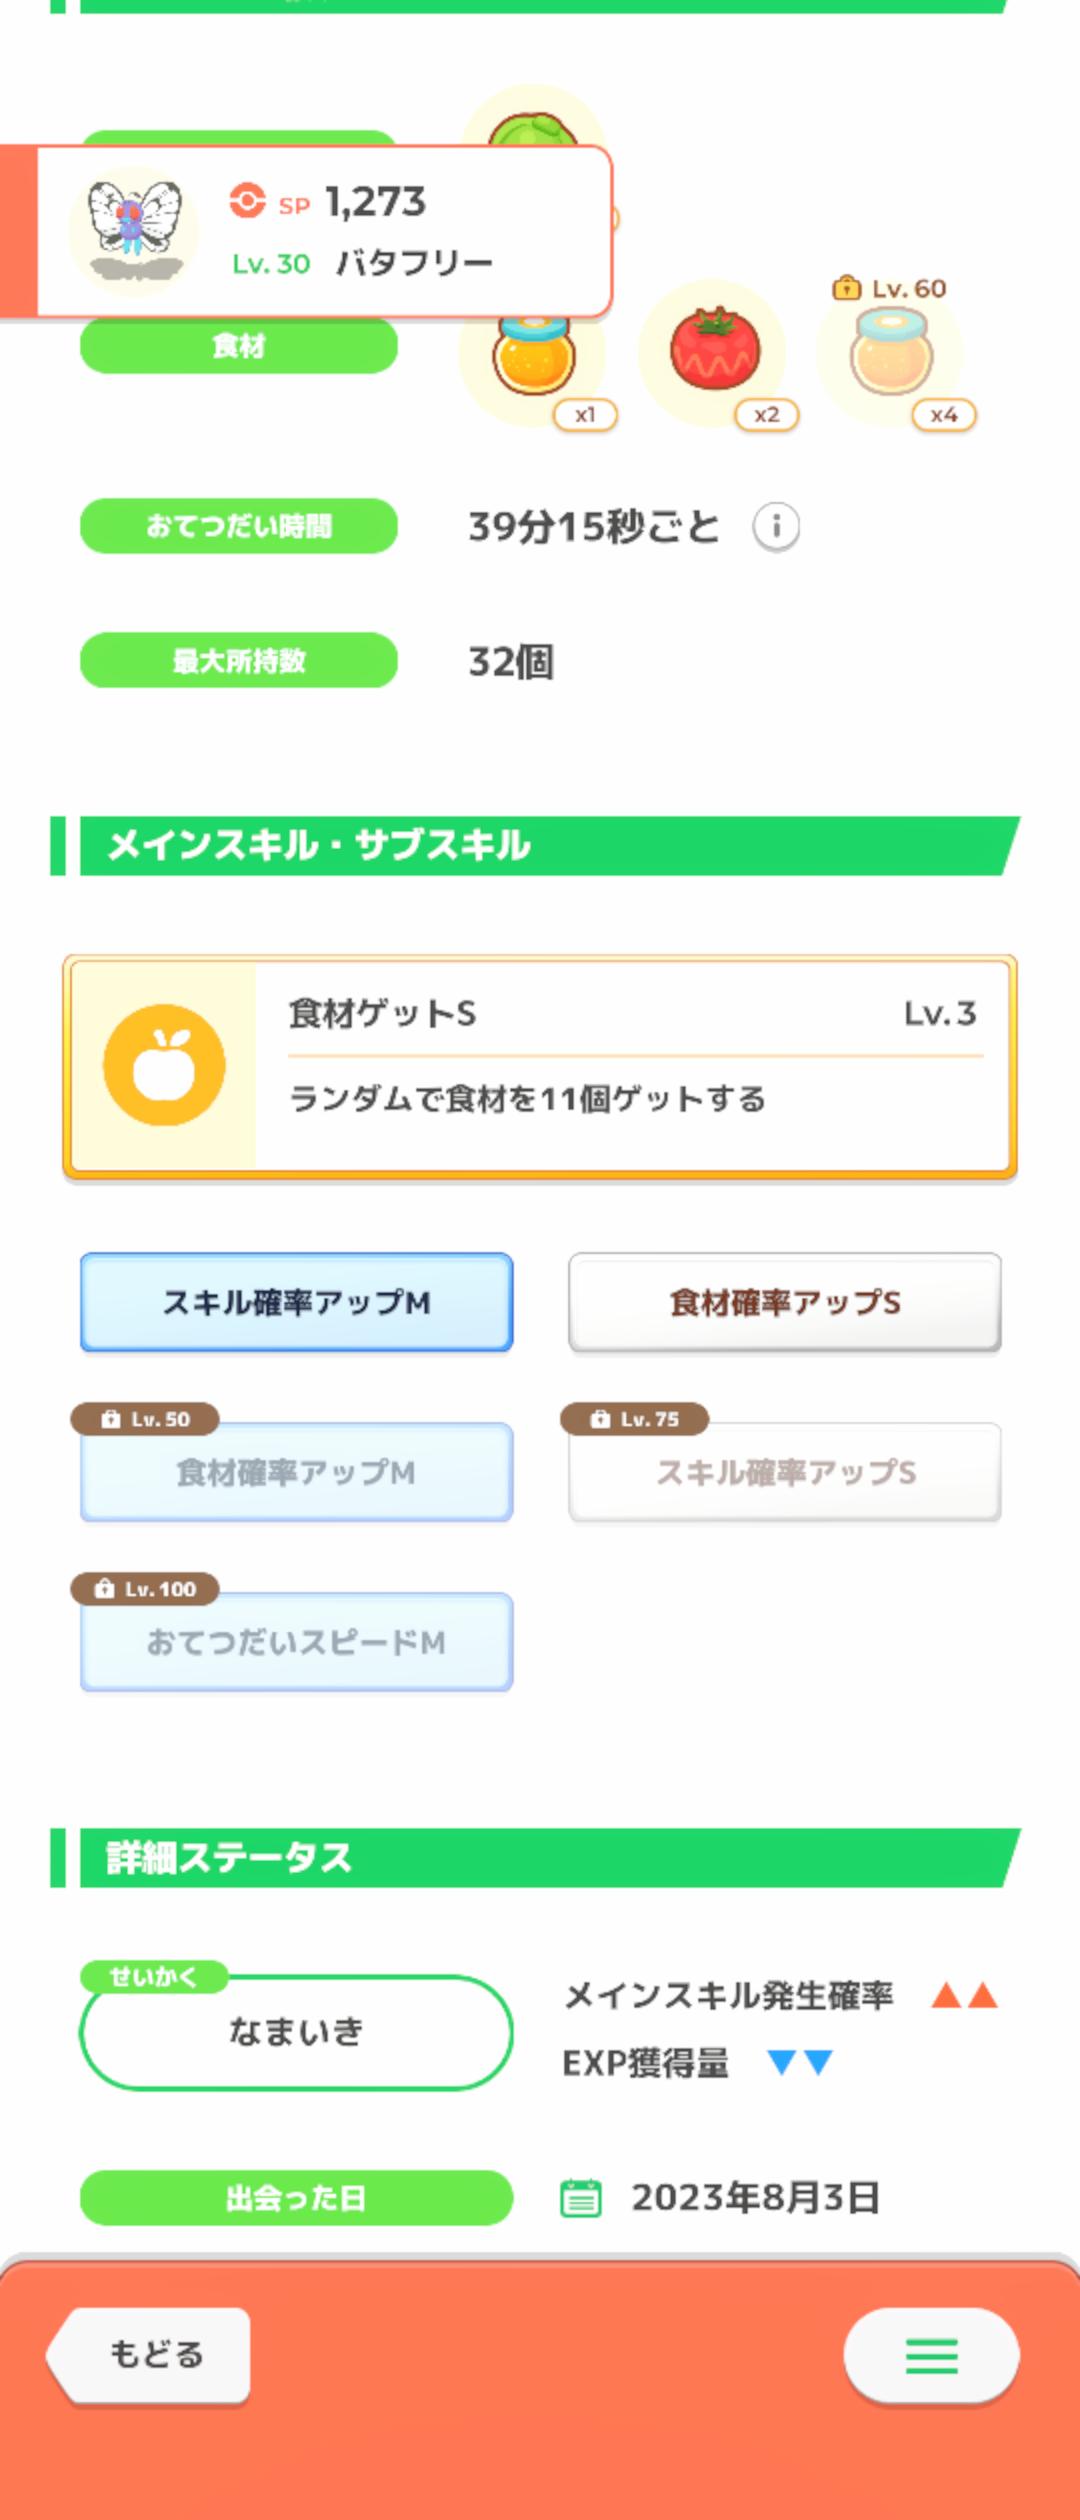The width and height of the screenshot is (1080, 2520).
Task: Select the スキル確率アップM sub skill
Action: [297, 1302]
